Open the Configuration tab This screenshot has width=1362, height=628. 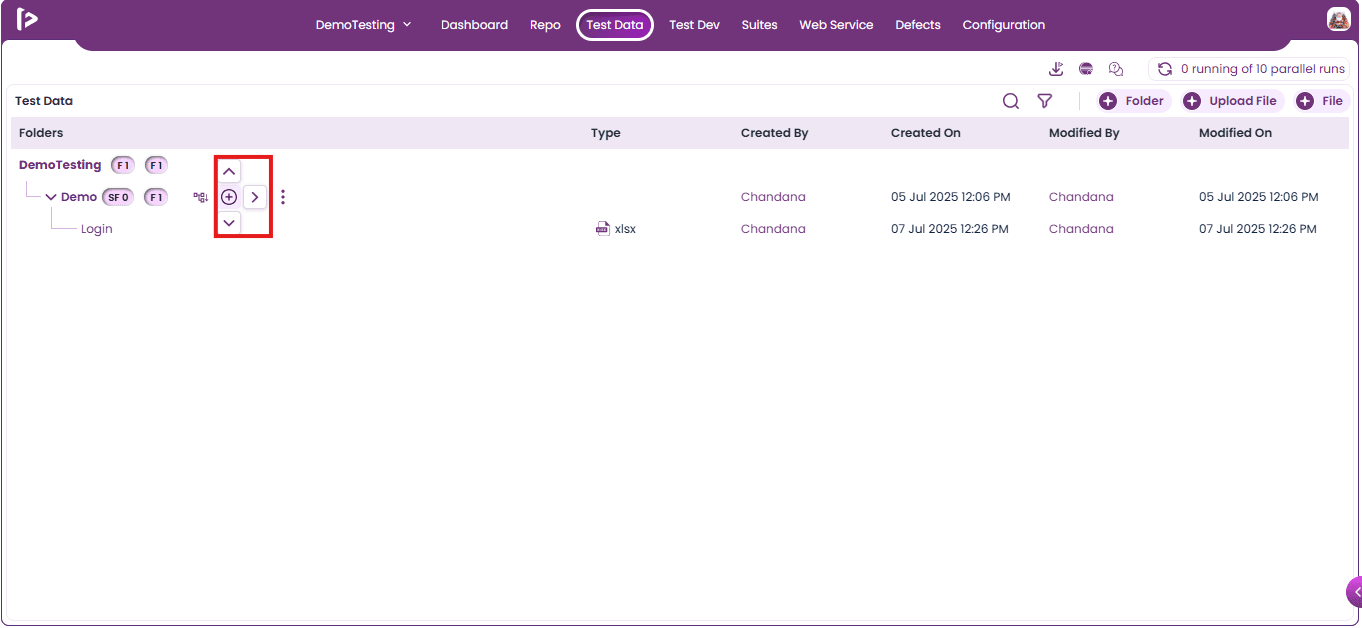click(1004, 25)
